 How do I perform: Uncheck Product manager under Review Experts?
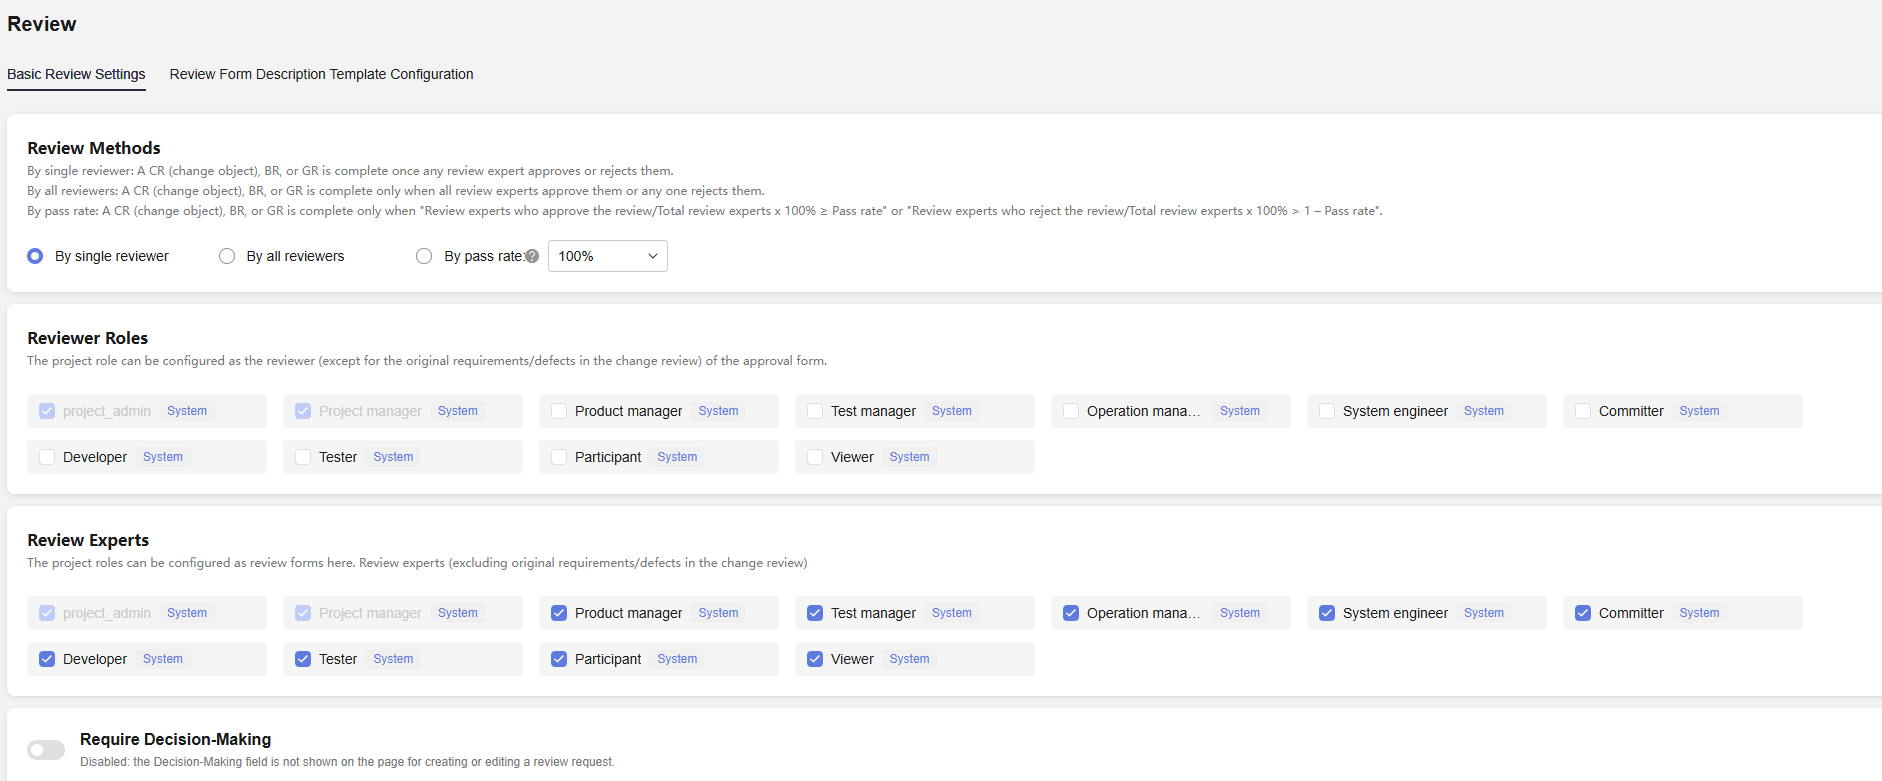(559, 613)
